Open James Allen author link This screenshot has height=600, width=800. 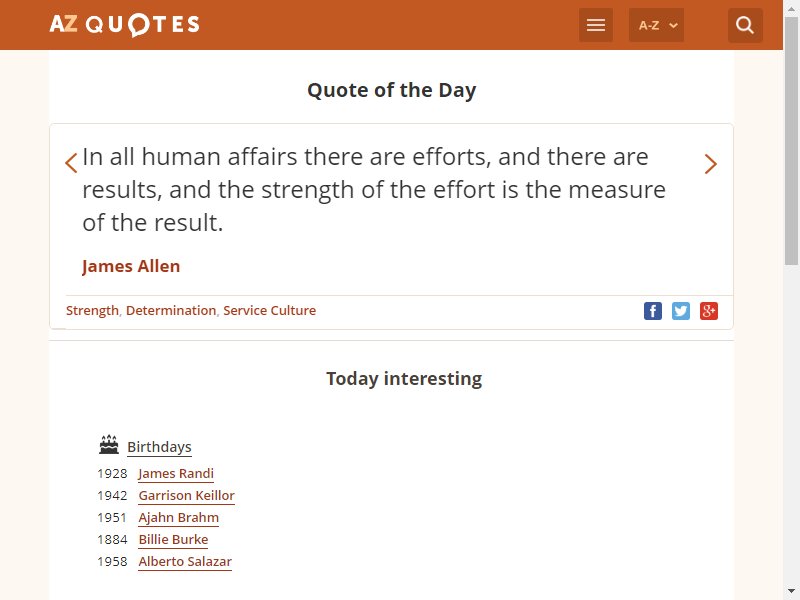point(131,266)
